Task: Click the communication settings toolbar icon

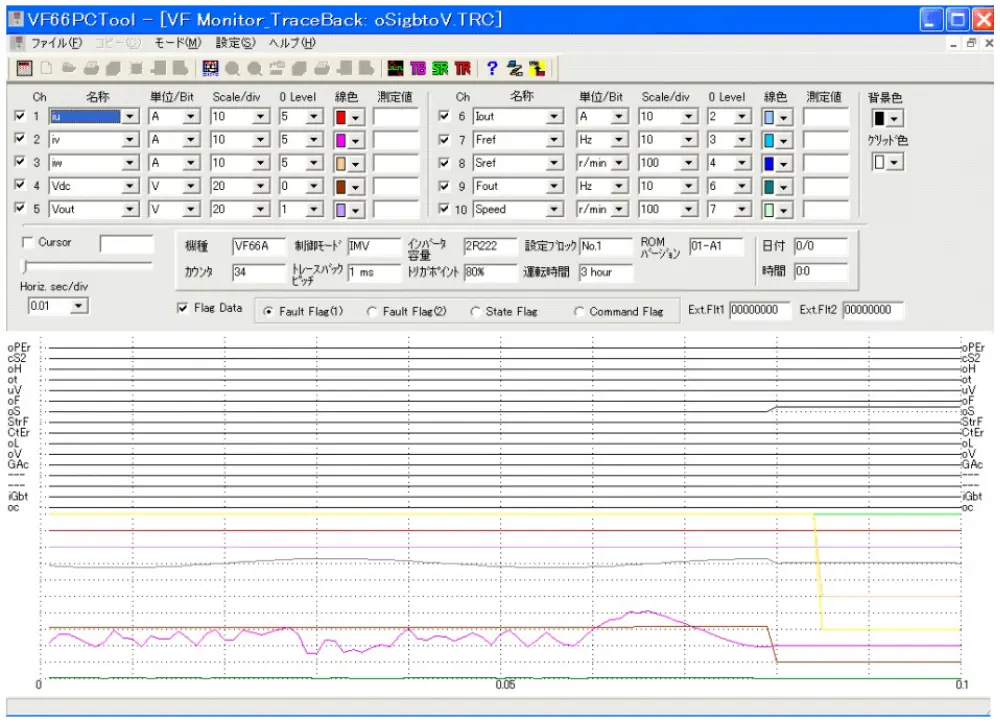Action: (516, 68)
